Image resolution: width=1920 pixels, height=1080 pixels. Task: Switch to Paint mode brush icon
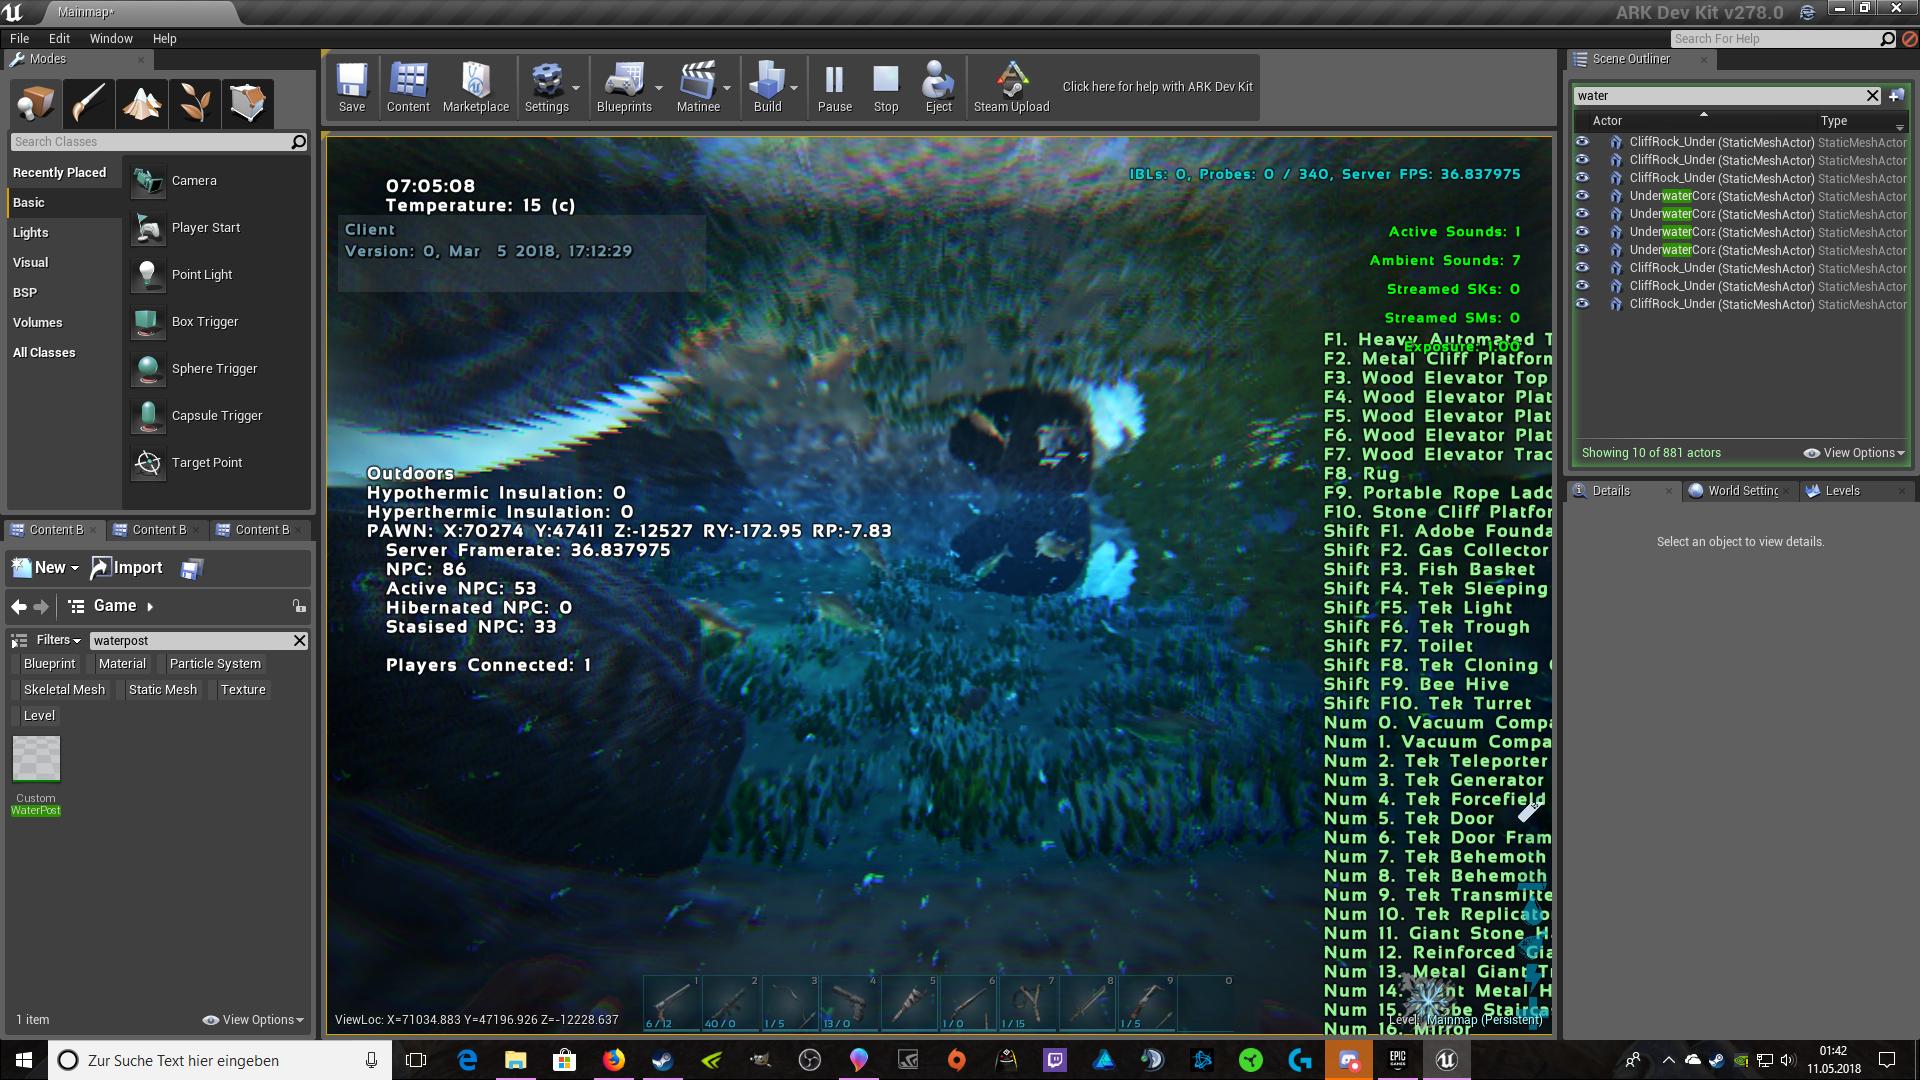coord(88,102)
